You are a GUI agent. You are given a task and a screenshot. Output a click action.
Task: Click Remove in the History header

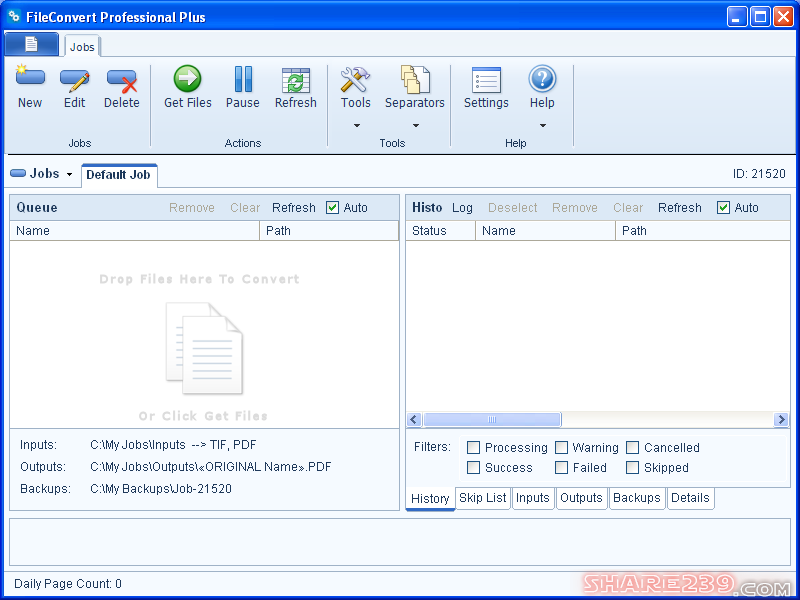coord(574,208)
